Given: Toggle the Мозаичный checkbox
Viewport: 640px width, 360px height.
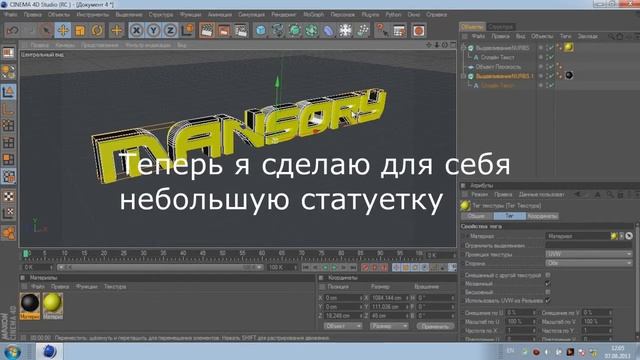Looking at the screenshot, I should pos(548,283).
